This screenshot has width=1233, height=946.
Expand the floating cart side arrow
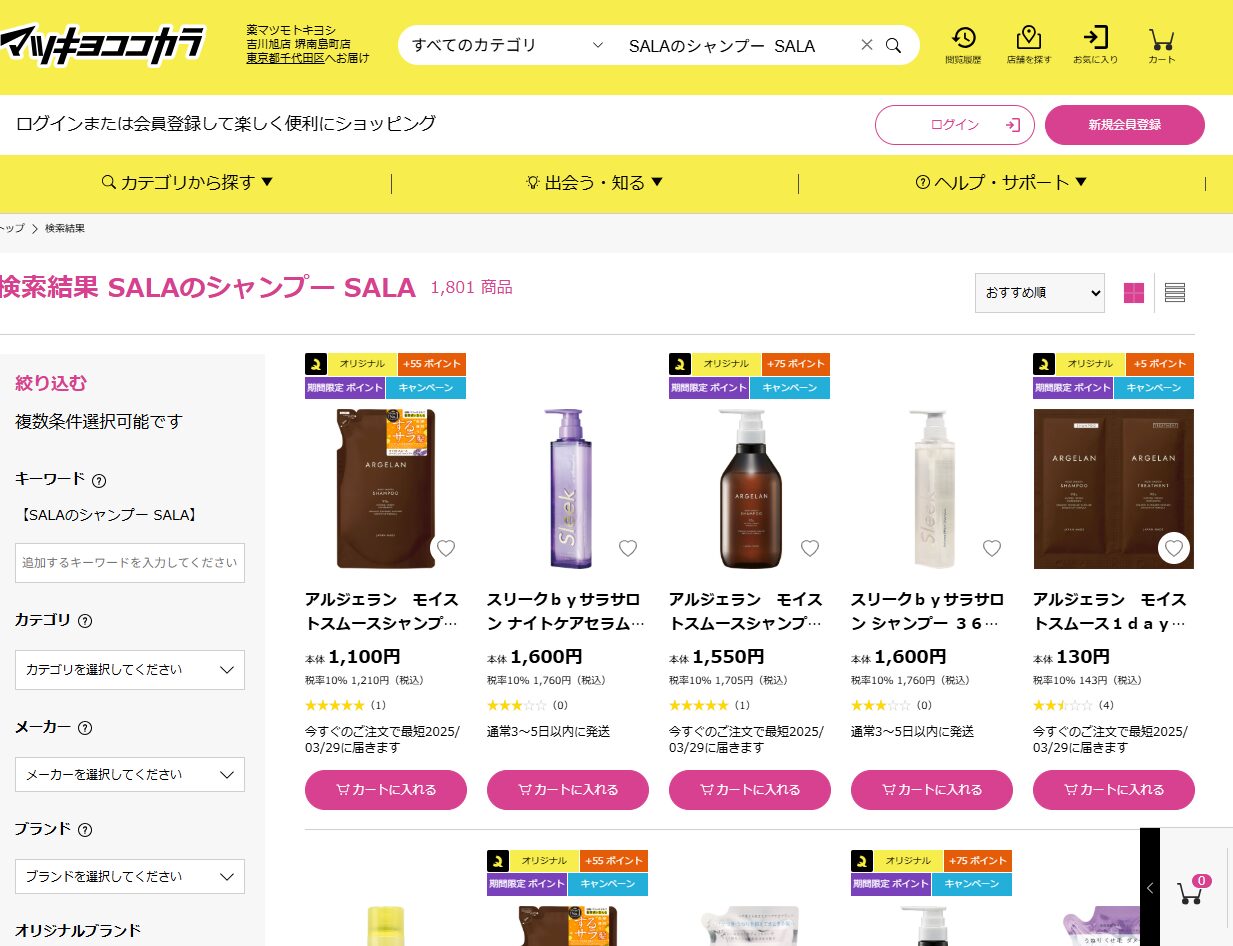[x=1150, y=888]
